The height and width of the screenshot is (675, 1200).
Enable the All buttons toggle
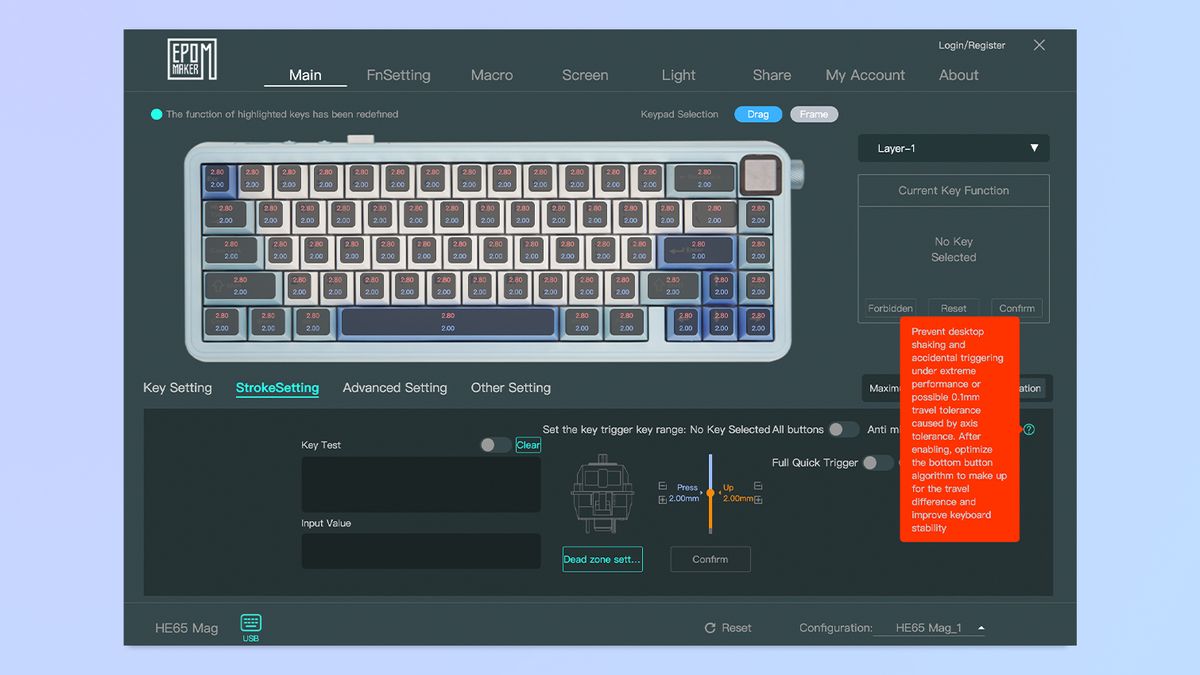843,429
